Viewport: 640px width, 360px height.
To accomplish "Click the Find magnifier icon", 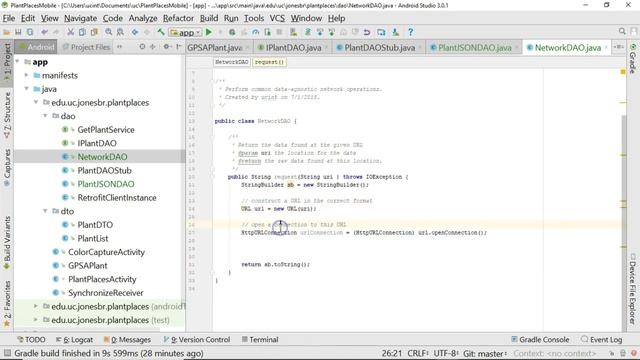I will [108, 32].
